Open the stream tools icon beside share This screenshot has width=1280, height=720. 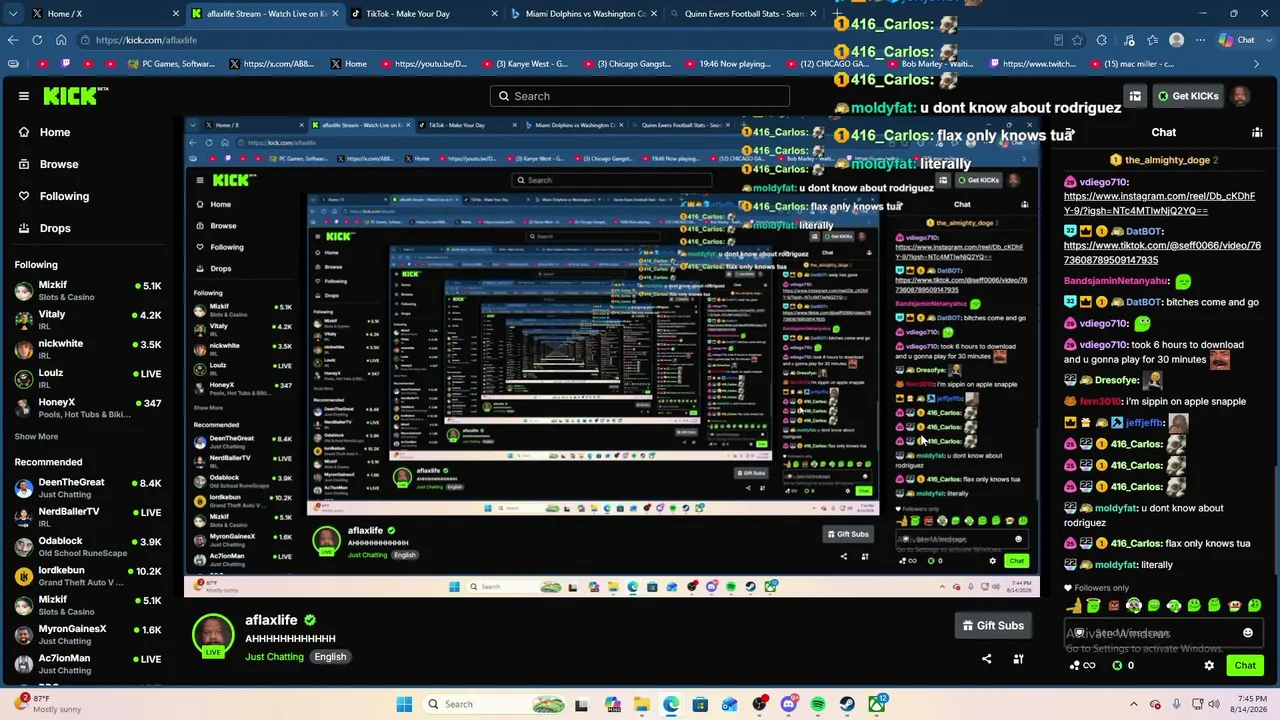[1019, 659]
